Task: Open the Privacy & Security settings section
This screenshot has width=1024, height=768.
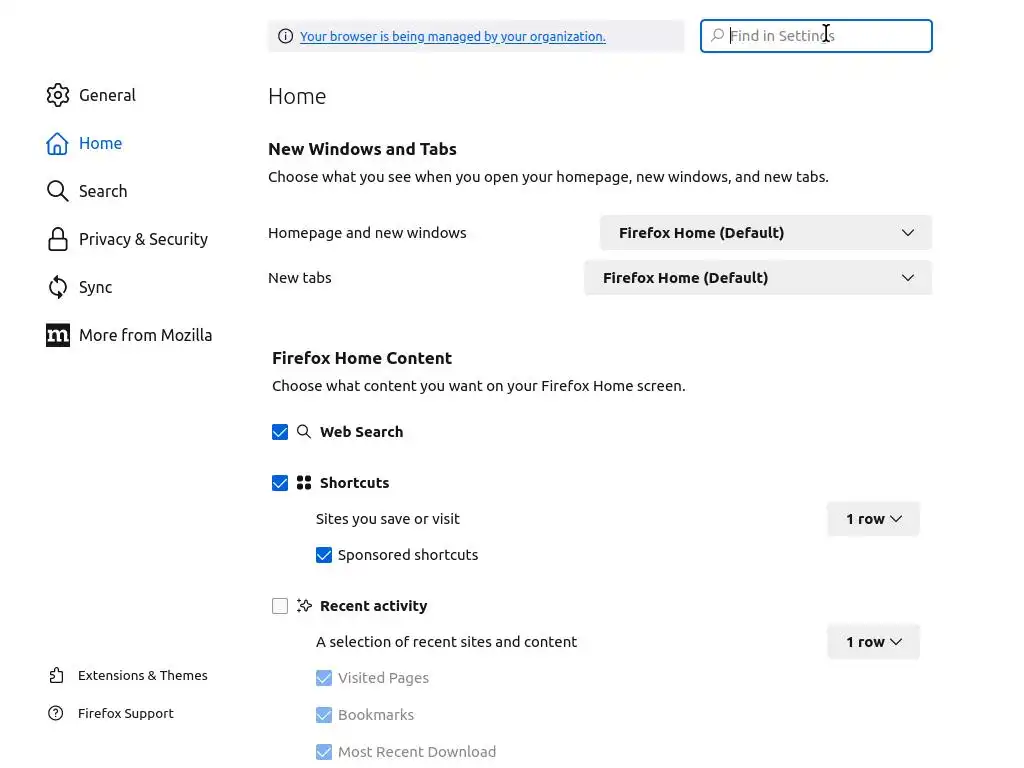Action: click(143, 239)
